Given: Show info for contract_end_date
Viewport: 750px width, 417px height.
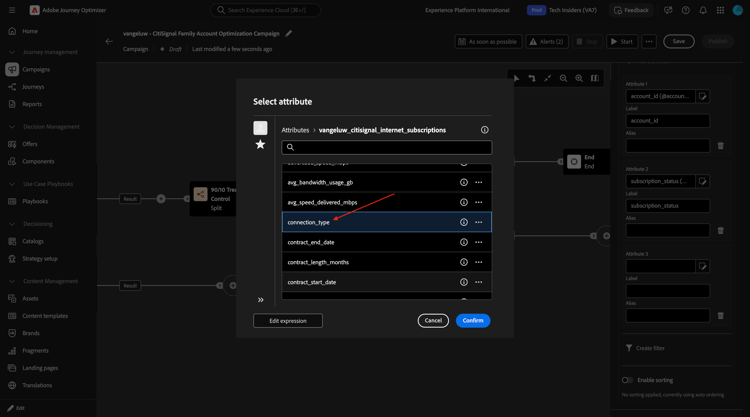Looking at the screenshot, I should pyautogui.click(x=463, y=242).
